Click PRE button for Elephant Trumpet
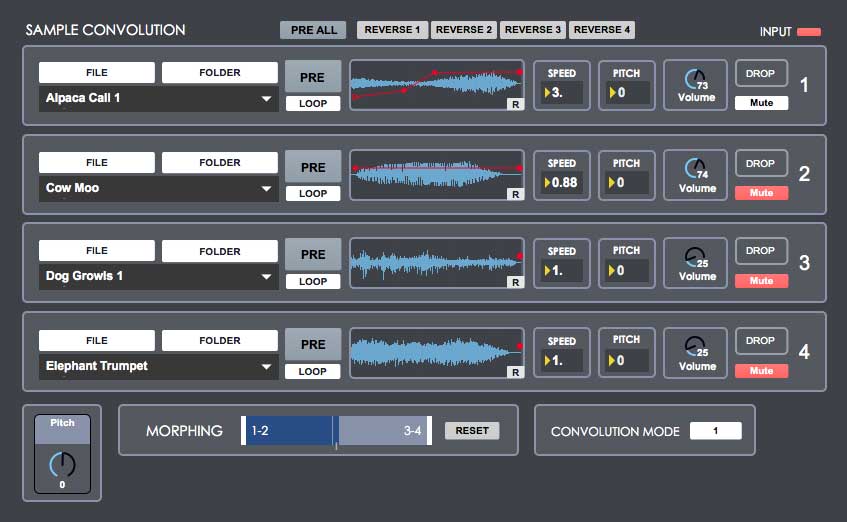847x522 pixels. [x=313, y=344]
